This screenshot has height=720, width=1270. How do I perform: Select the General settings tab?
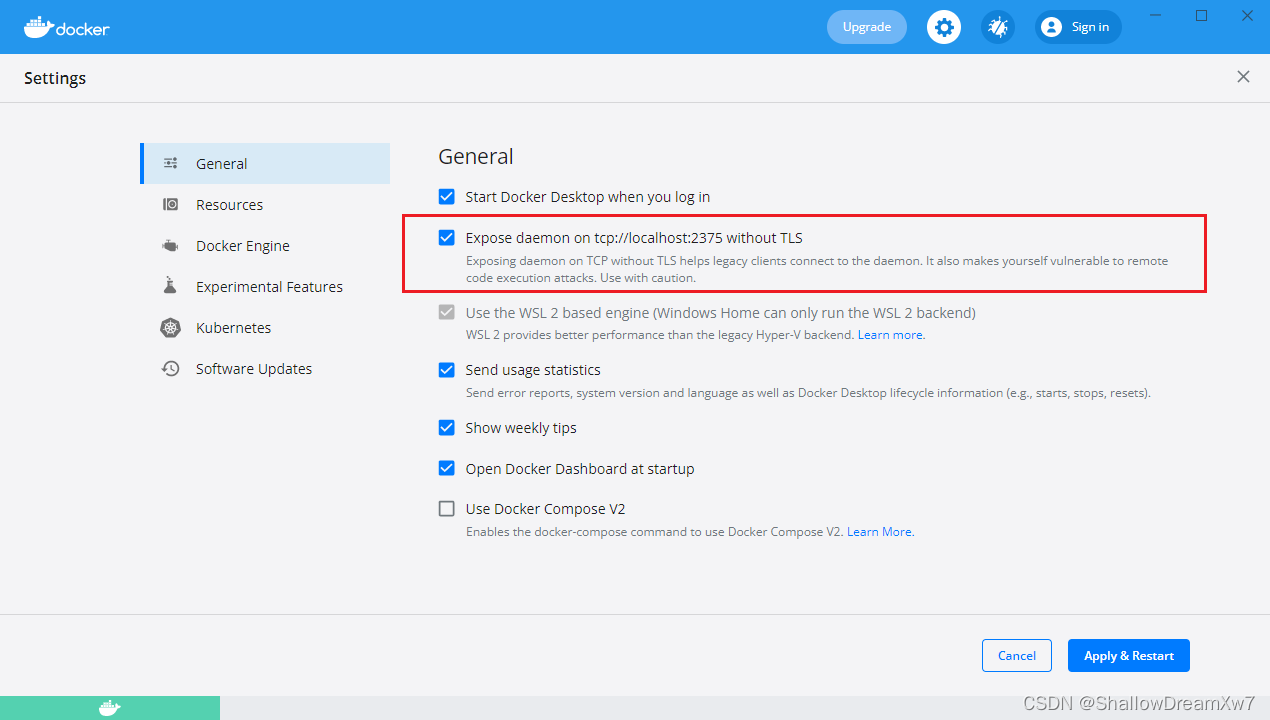[x=265, y=163]
